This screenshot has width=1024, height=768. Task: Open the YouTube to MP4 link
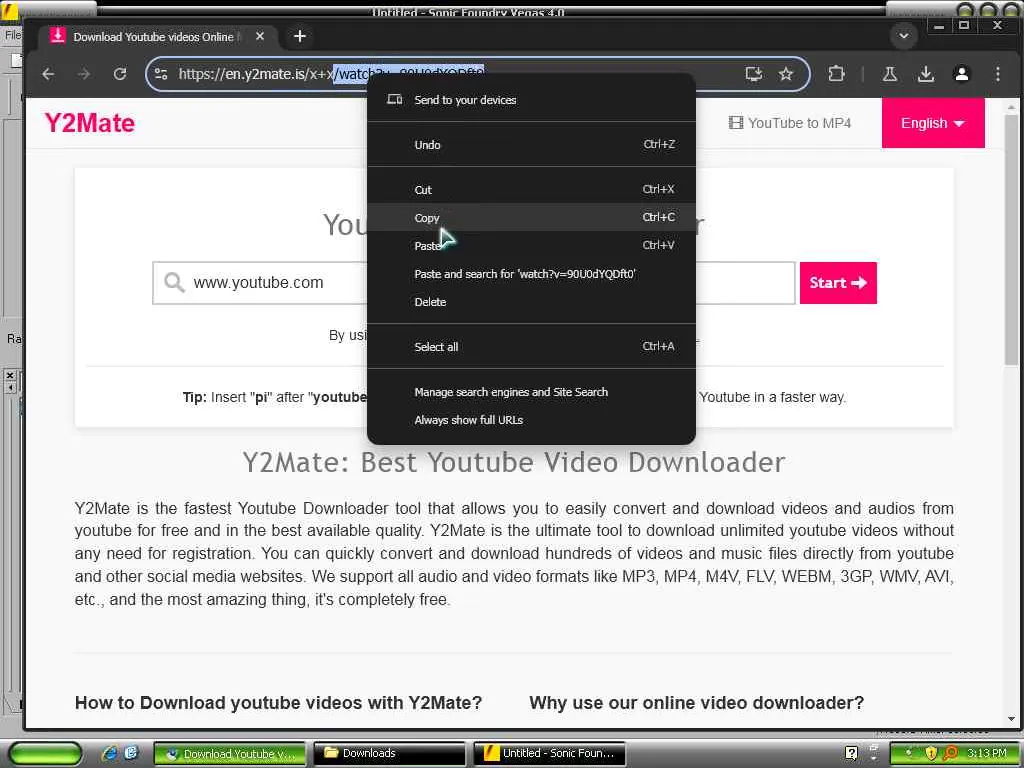pyautogui.click(x=790, y=123)
